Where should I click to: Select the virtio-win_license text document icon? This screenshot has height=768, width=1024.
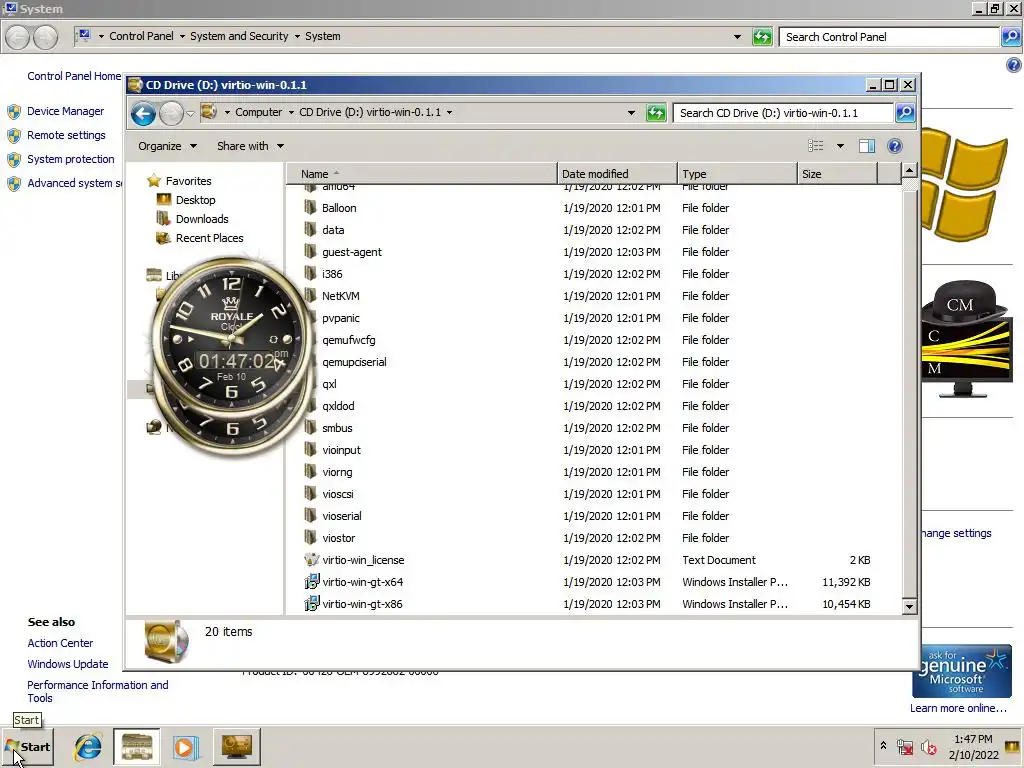click(x=312, y=560)
